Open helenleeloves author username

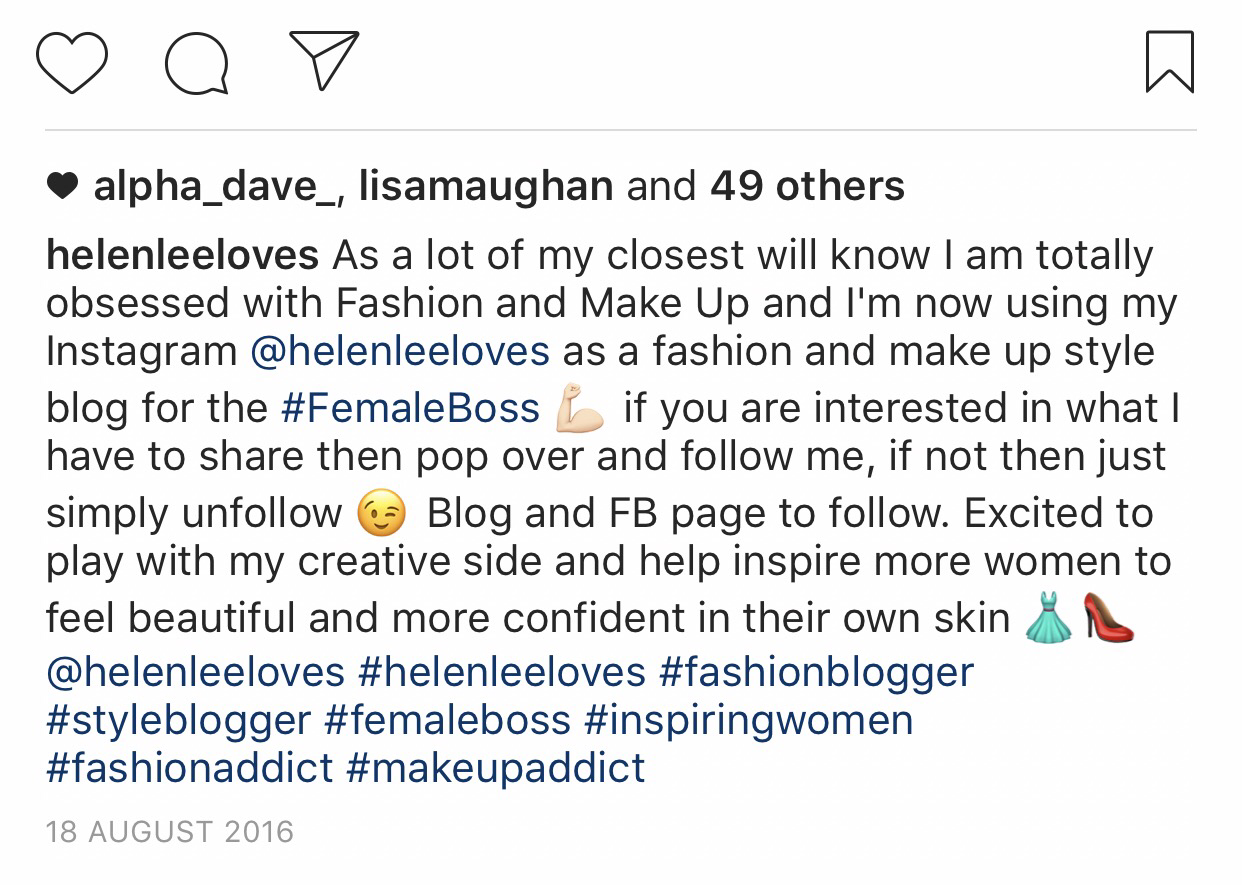coord(182,256)
